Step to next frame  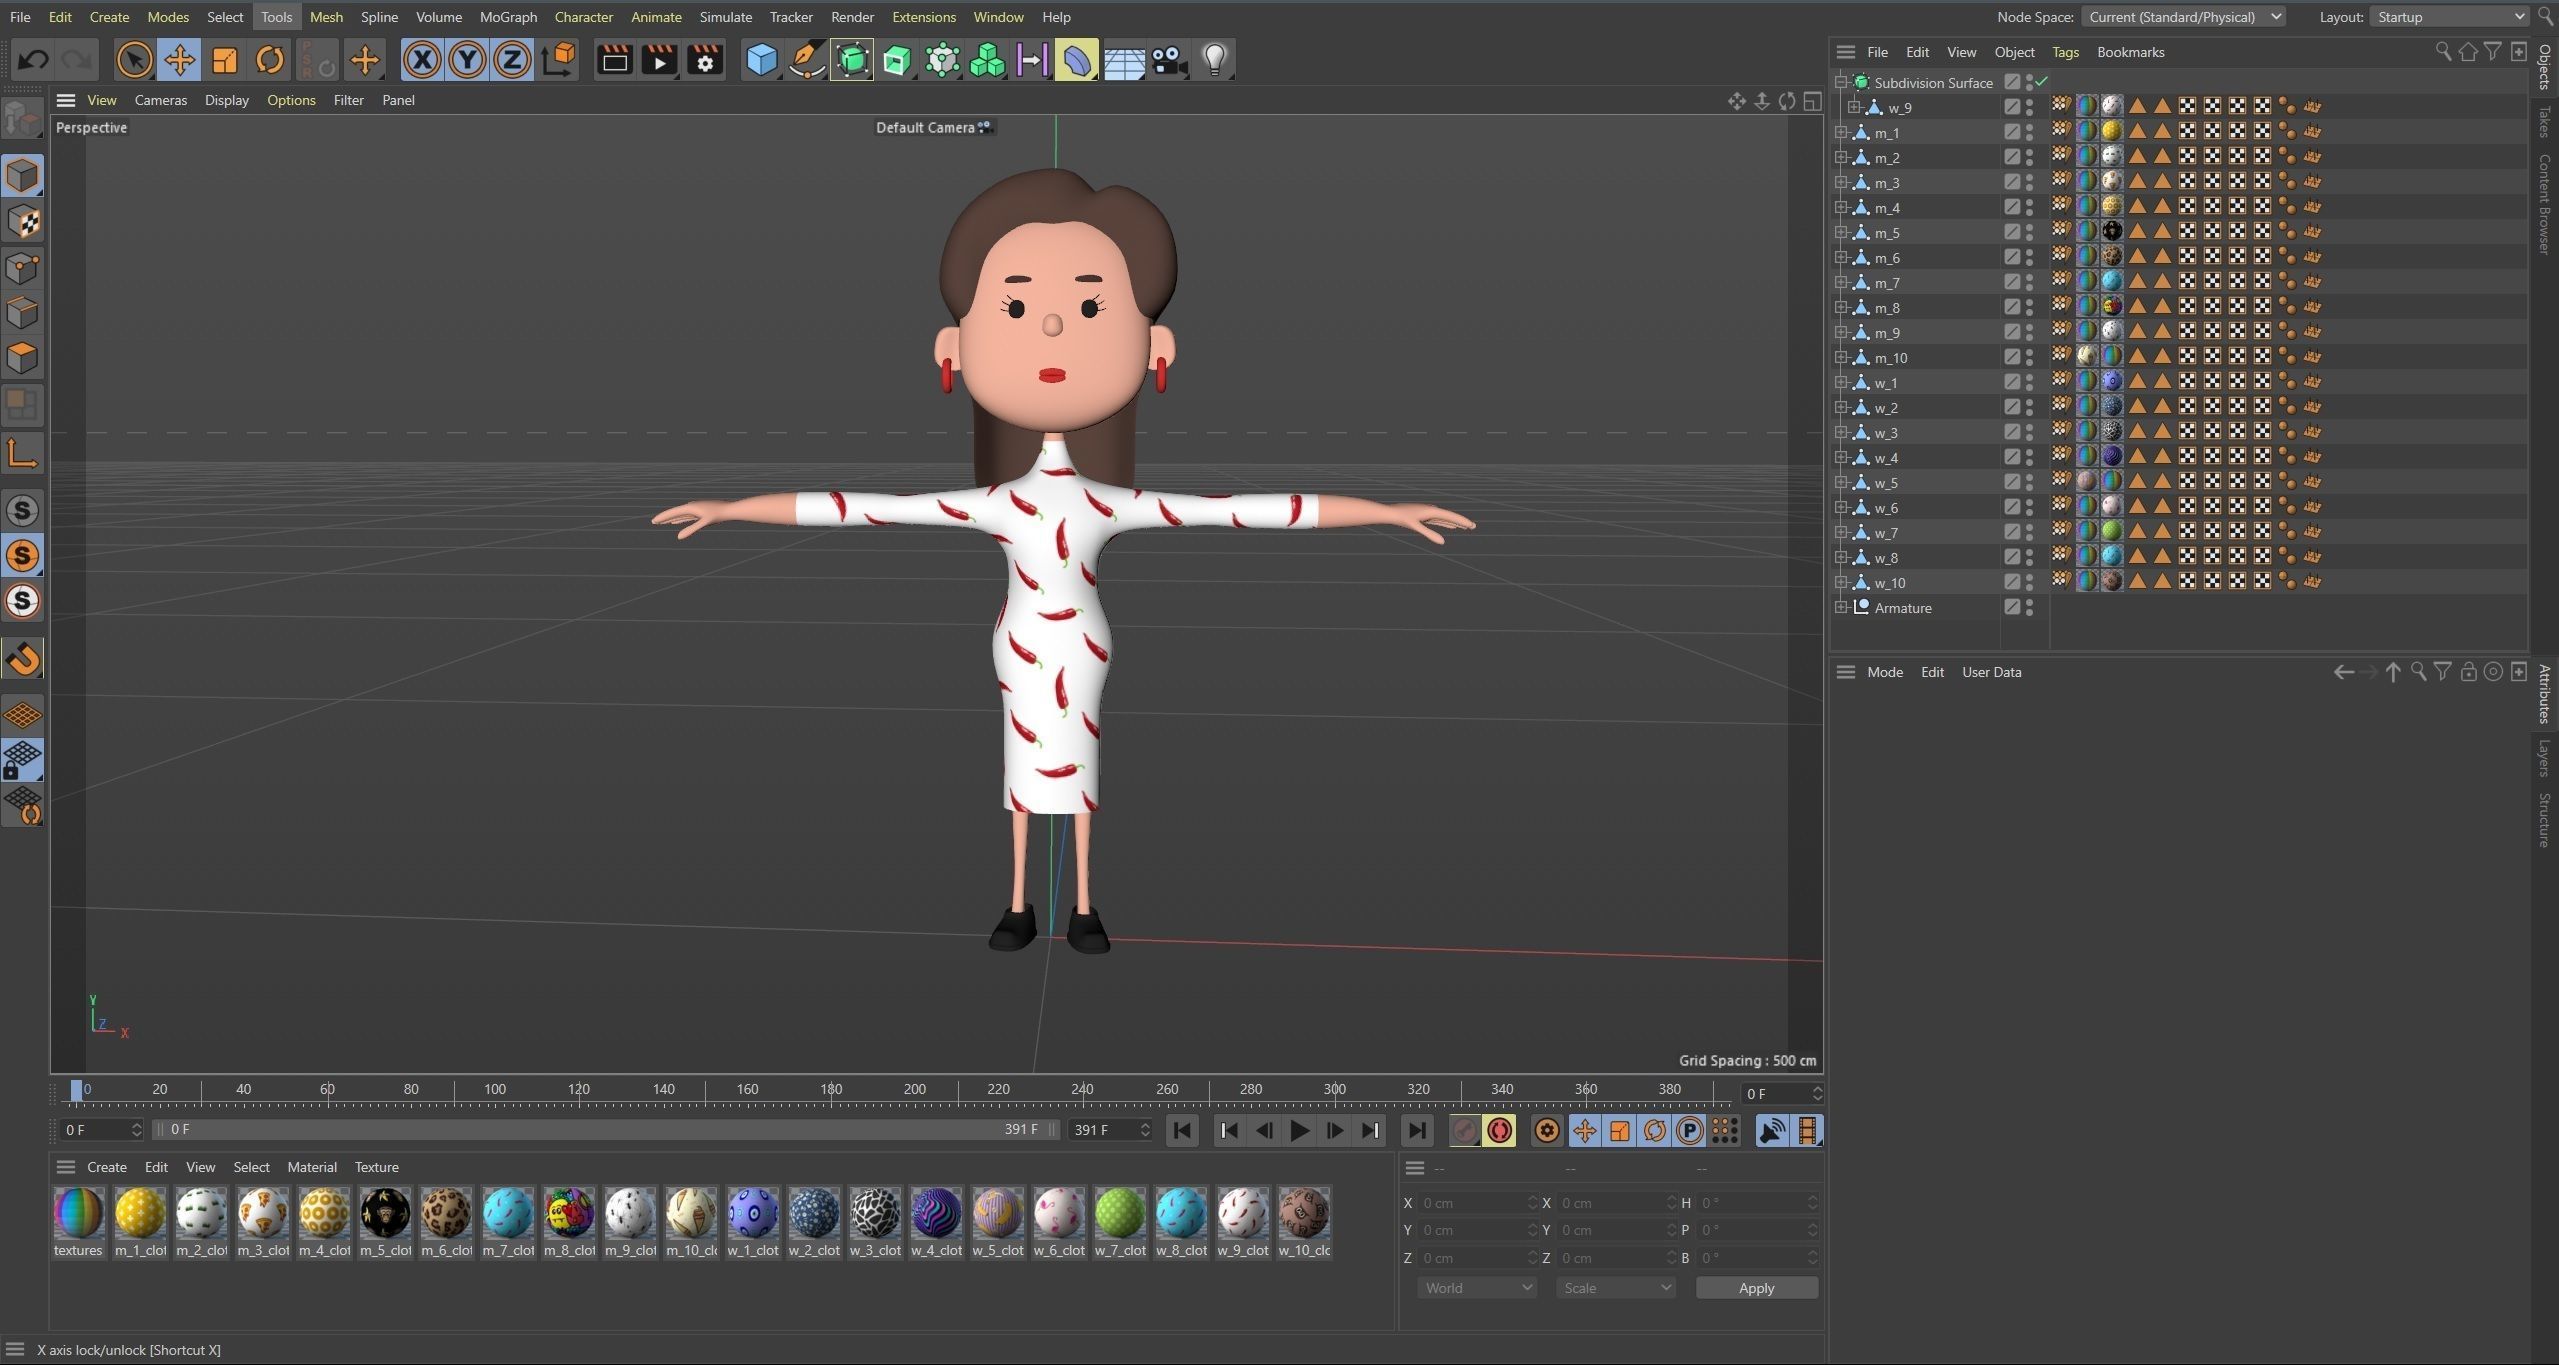[x=1334, y=1130]
